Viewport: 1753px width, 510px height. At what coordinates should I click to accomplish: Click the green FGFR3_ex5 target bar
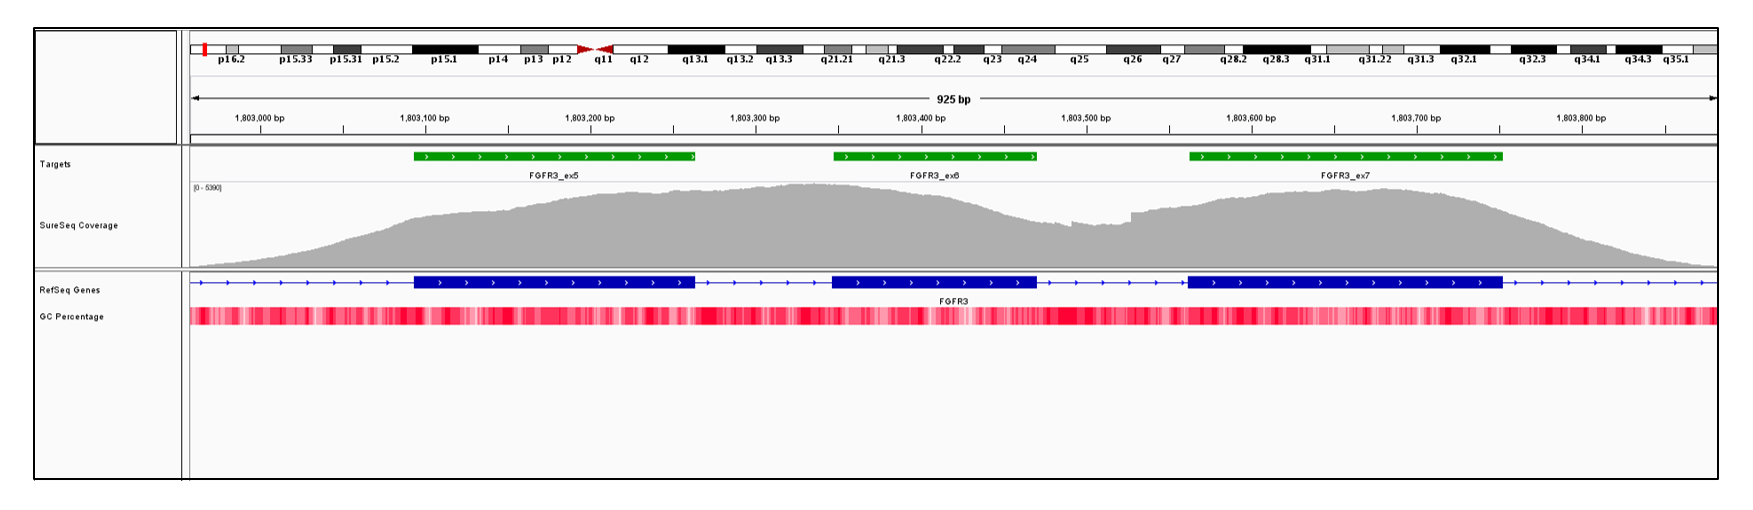[x=554, y=156]
